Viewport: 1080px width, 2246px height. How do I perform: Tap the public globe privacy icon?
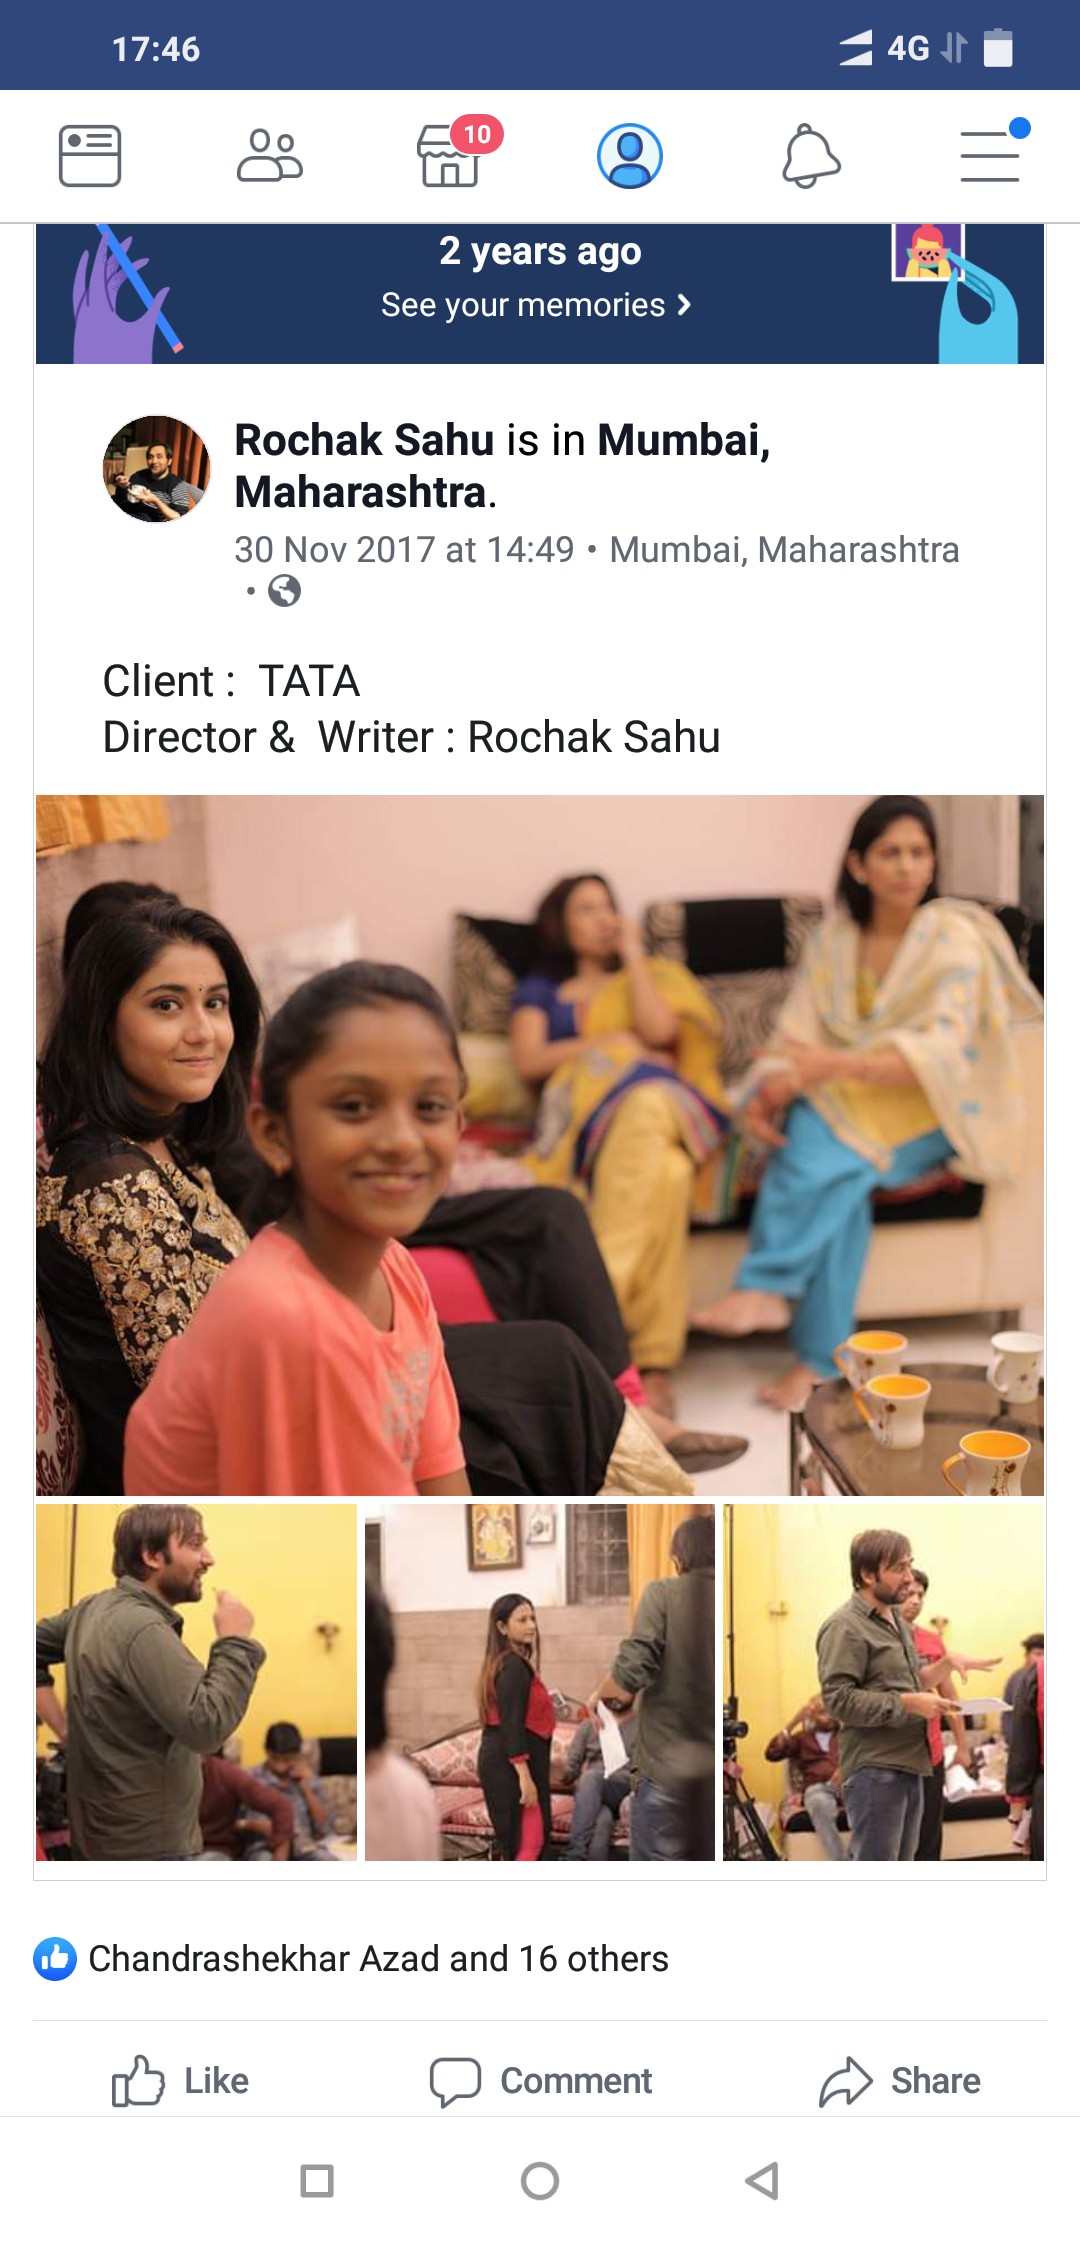[x=285, y=591]
